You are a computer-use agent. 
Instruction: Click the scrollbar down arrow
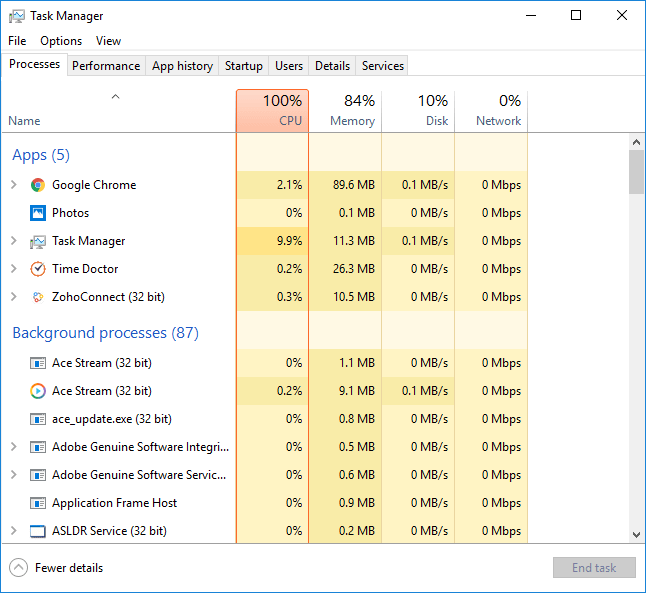[x=637, y=535]
